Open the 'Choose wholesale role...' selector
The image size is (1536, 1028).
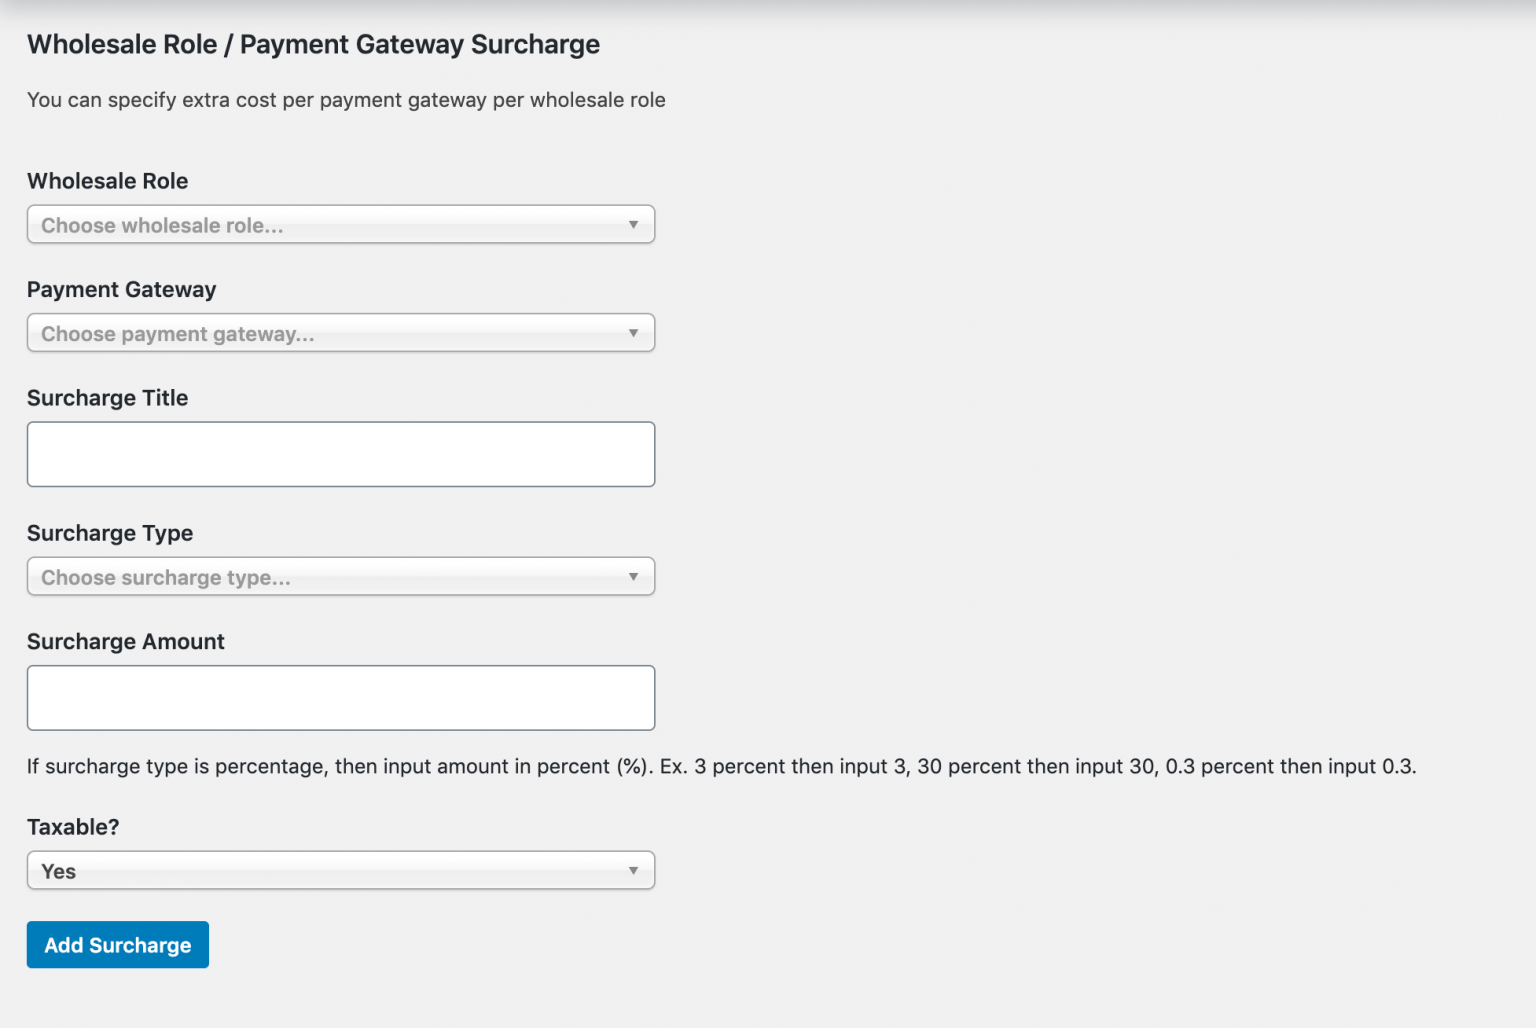click(340, 224)
